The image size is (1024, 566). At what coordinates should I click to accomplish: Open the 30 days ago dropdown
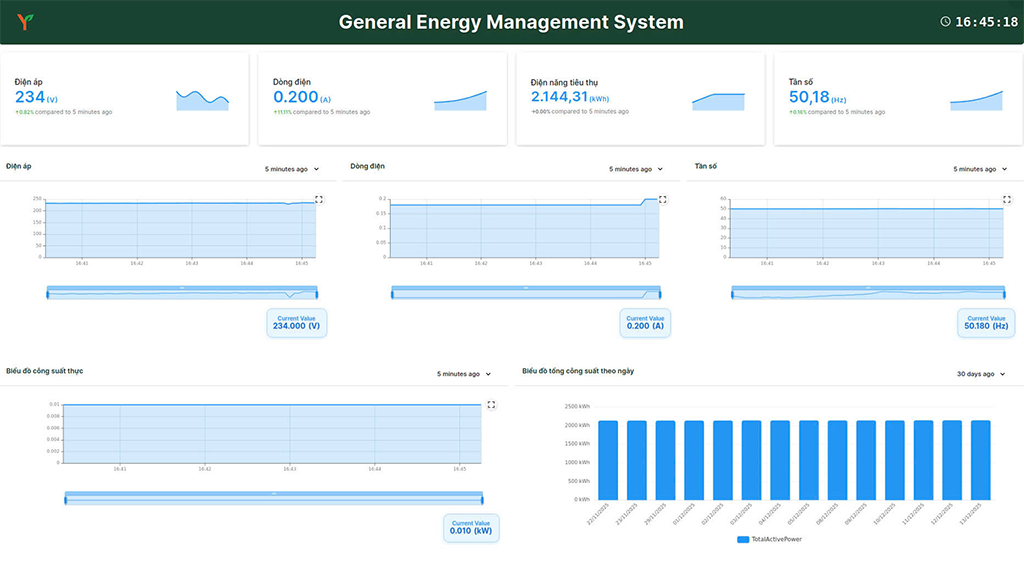tap(980, 374)
